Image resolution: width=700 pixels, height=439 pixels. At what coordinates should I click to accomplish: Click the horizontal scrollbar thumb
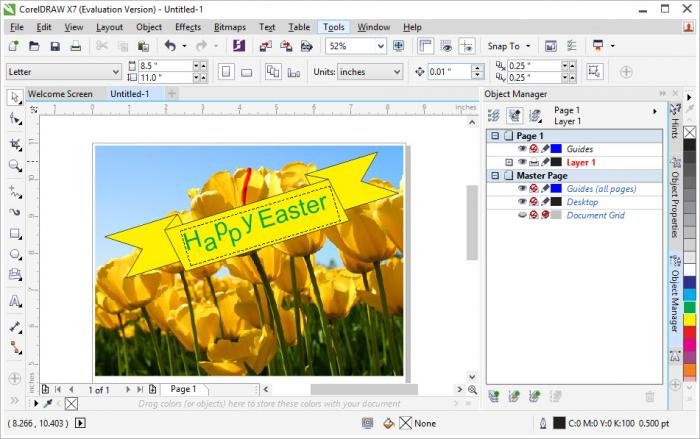click(364, 389)
